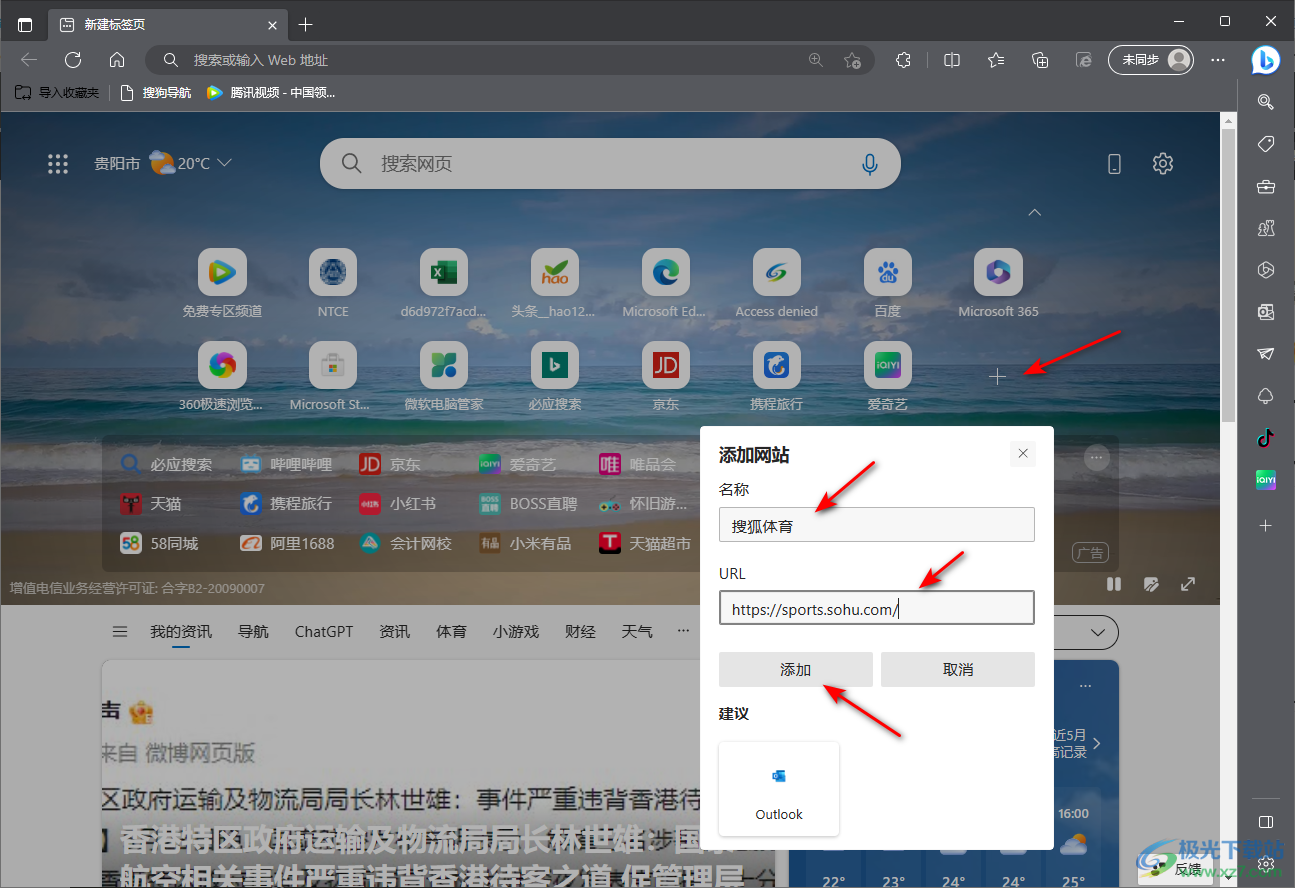The image size is (1295, 888).
Task: Select the suggested Outlook site card
Action: click(779, 789)
